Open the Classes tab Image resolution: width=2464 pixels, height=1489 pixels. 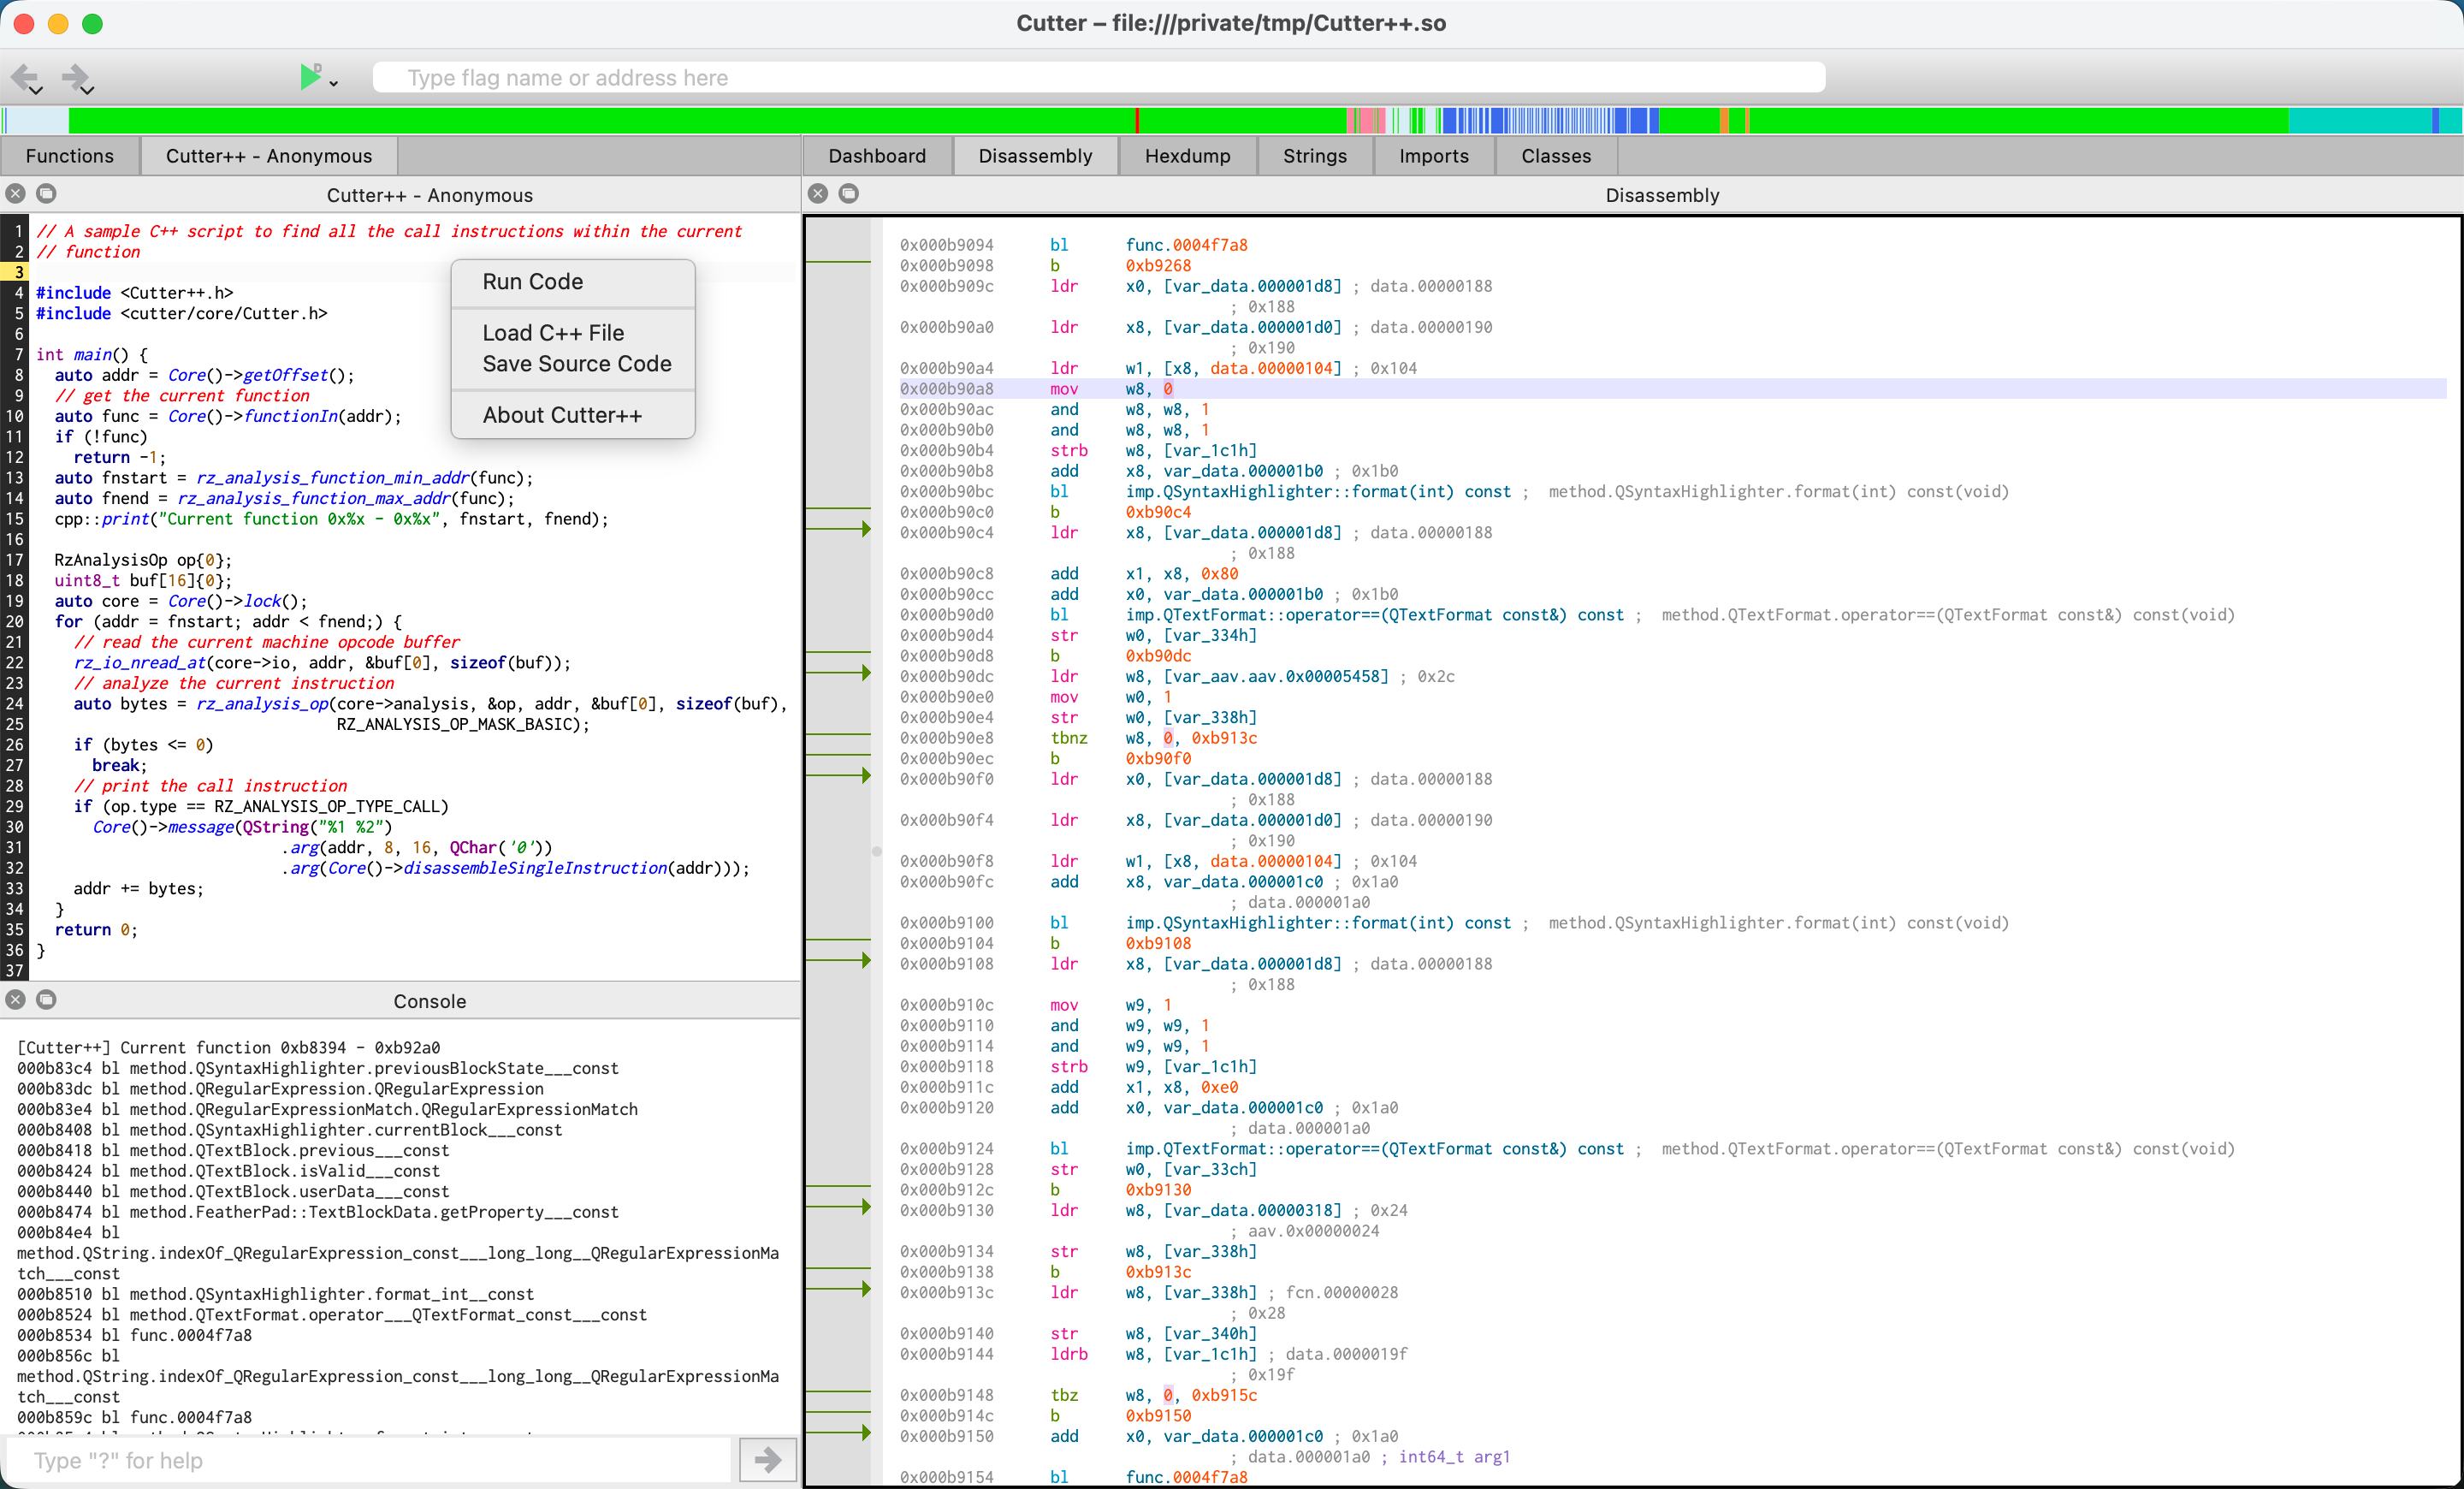tap(1555, 156)
